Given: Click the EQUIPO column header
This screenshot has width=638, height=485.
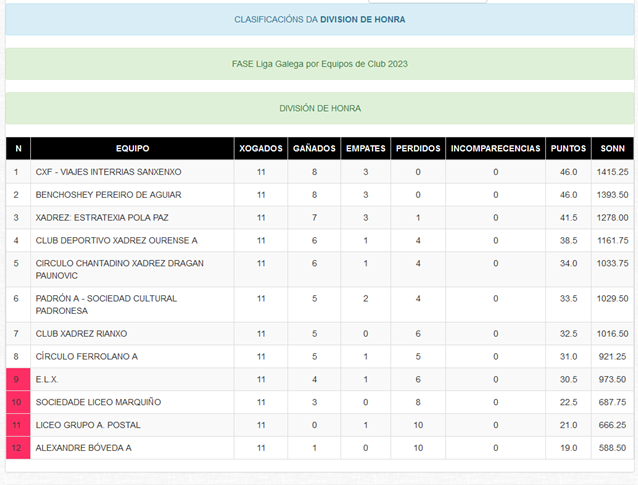Looking at the screenshot, I should coord(132,149).
